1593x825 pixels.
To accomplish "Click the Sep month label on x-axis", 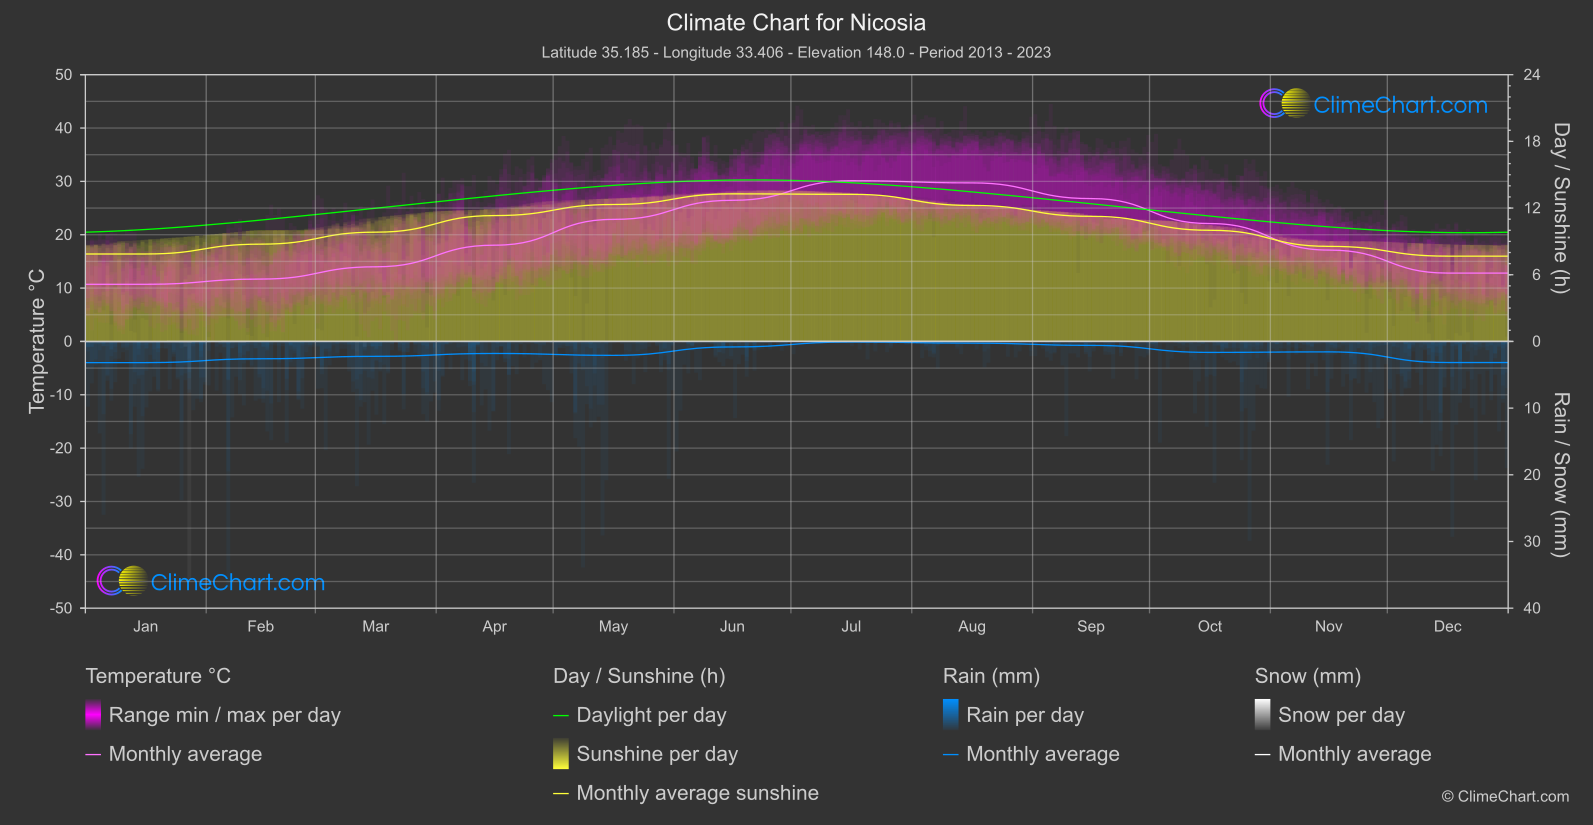I will click(x=1091, y=626).
